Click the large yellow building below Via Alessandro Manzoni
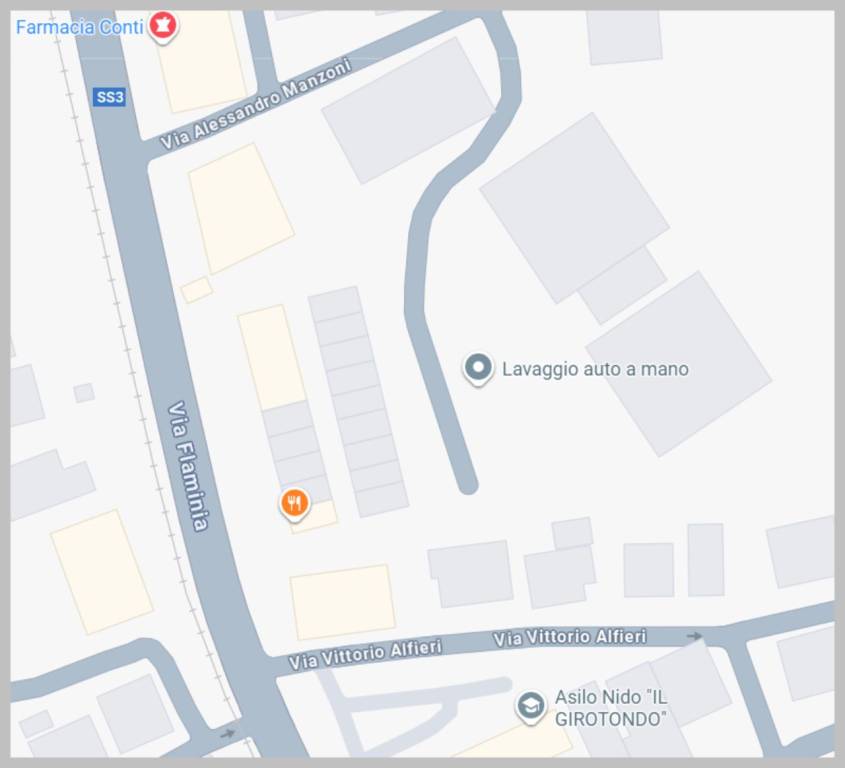The image size is (845, 768). pos(241,209)
